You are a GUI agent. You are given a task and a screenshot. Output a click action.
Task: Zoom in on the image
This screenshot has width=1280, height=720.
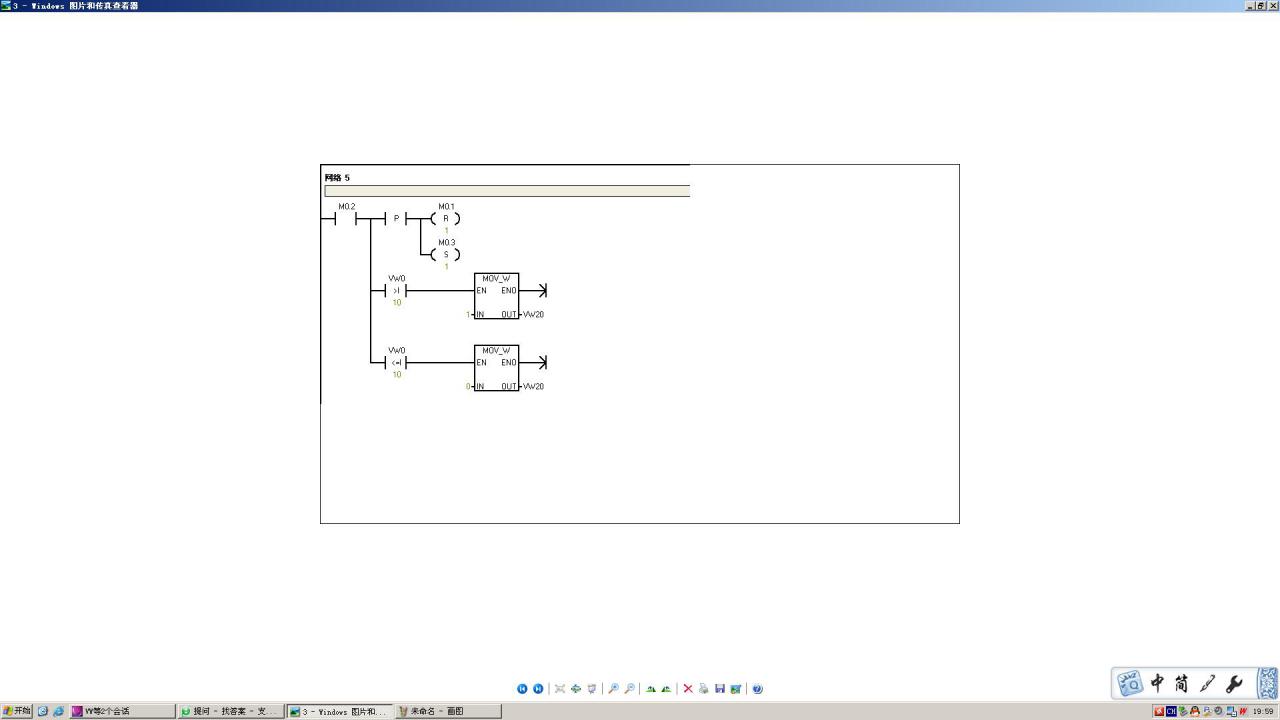(x=613, y=689)
